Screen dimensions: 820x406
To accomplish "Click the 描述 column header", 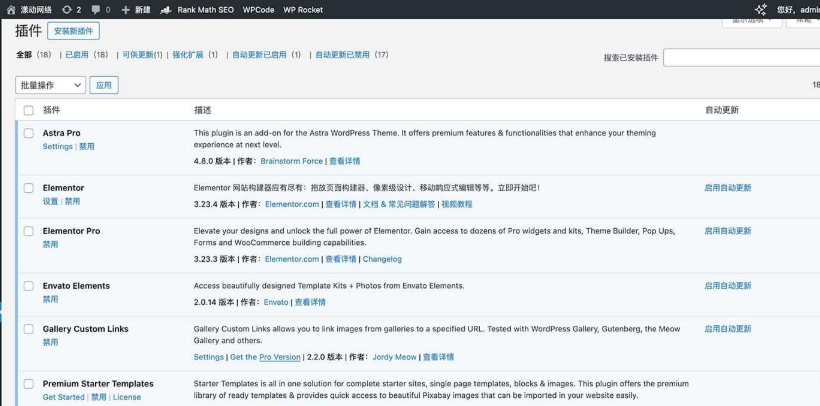I will tap(202, 110).
